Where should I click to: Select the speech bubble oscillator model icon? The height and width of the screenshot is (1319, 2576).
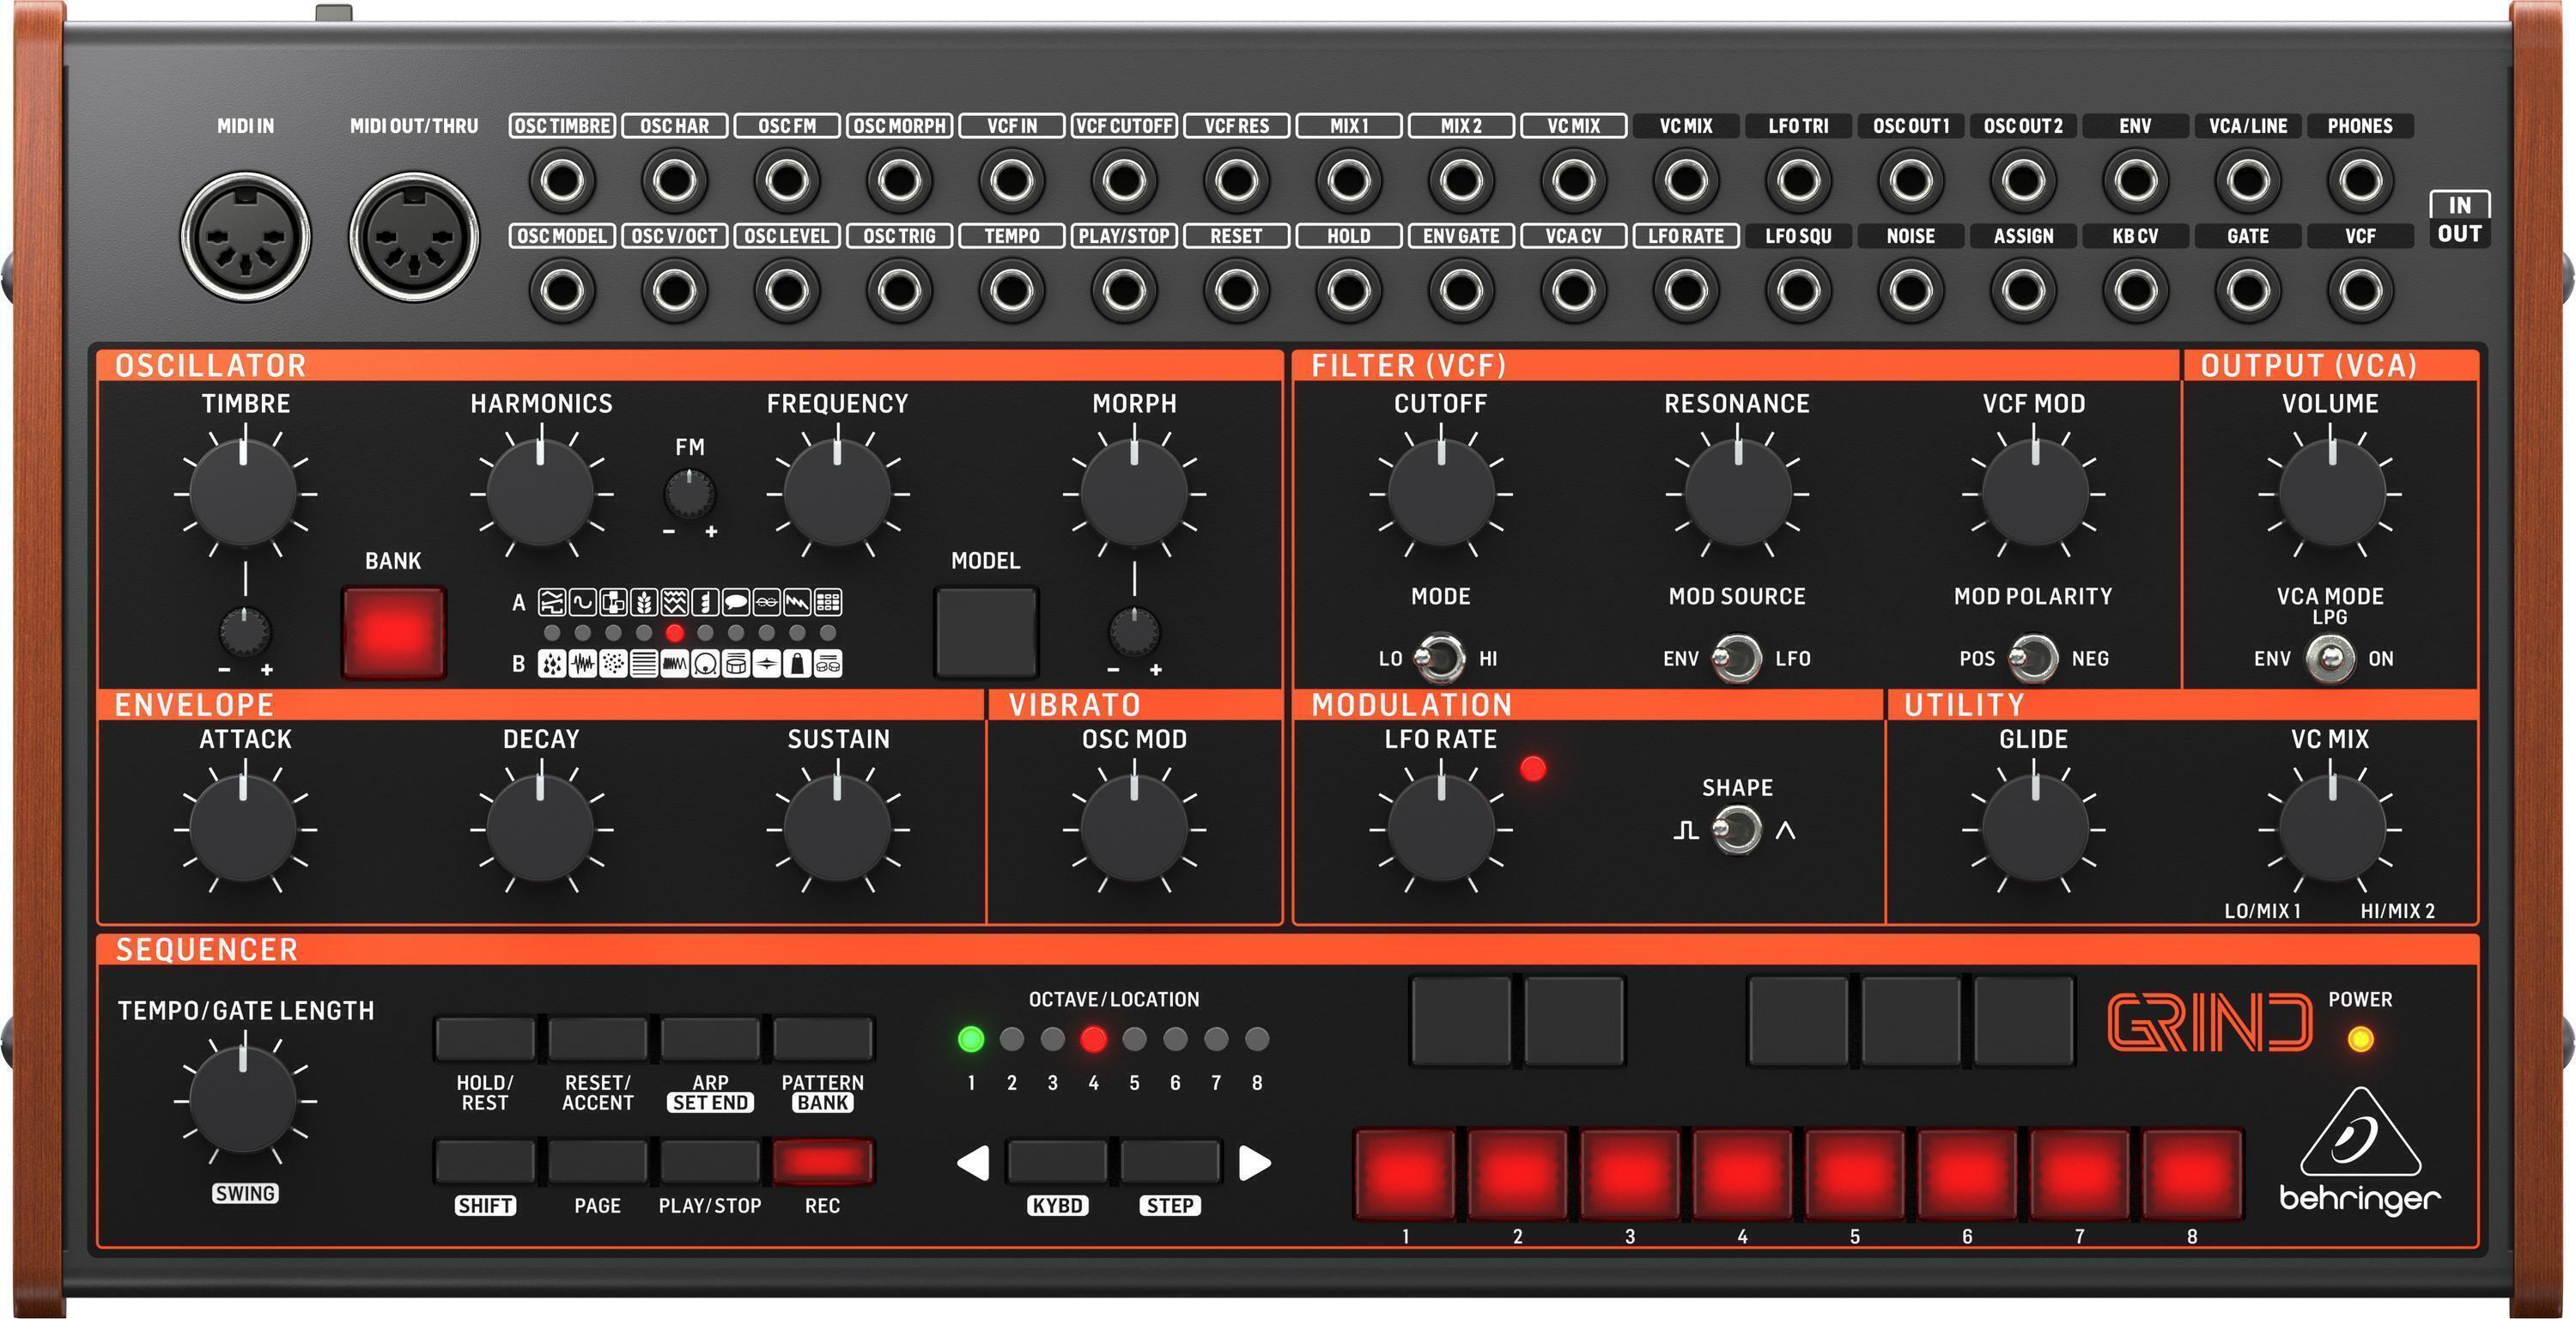pyautogui.click(x=736, y=603)
